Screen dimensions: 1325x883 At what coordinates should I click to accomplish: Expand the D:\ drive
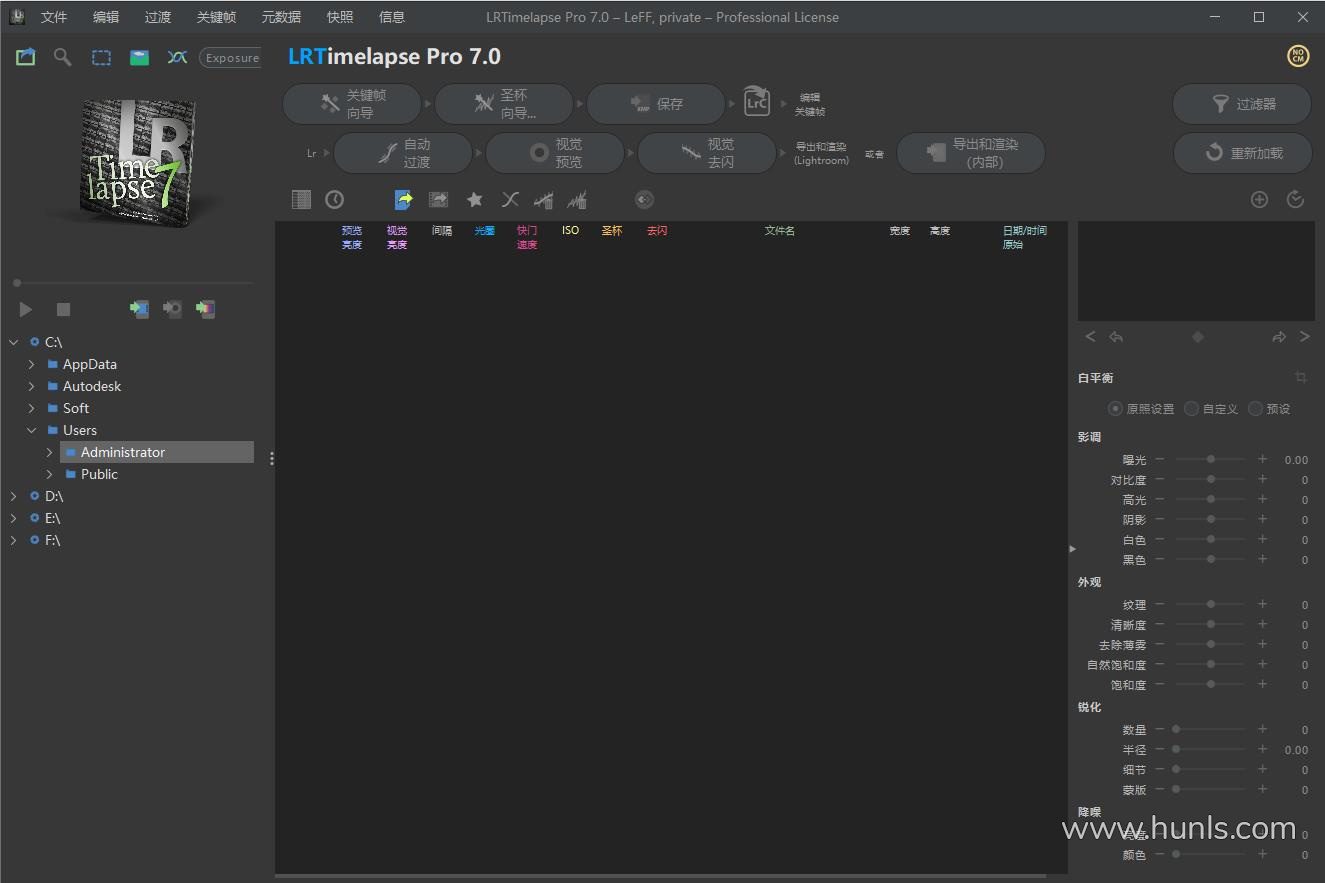click(13, 496)
